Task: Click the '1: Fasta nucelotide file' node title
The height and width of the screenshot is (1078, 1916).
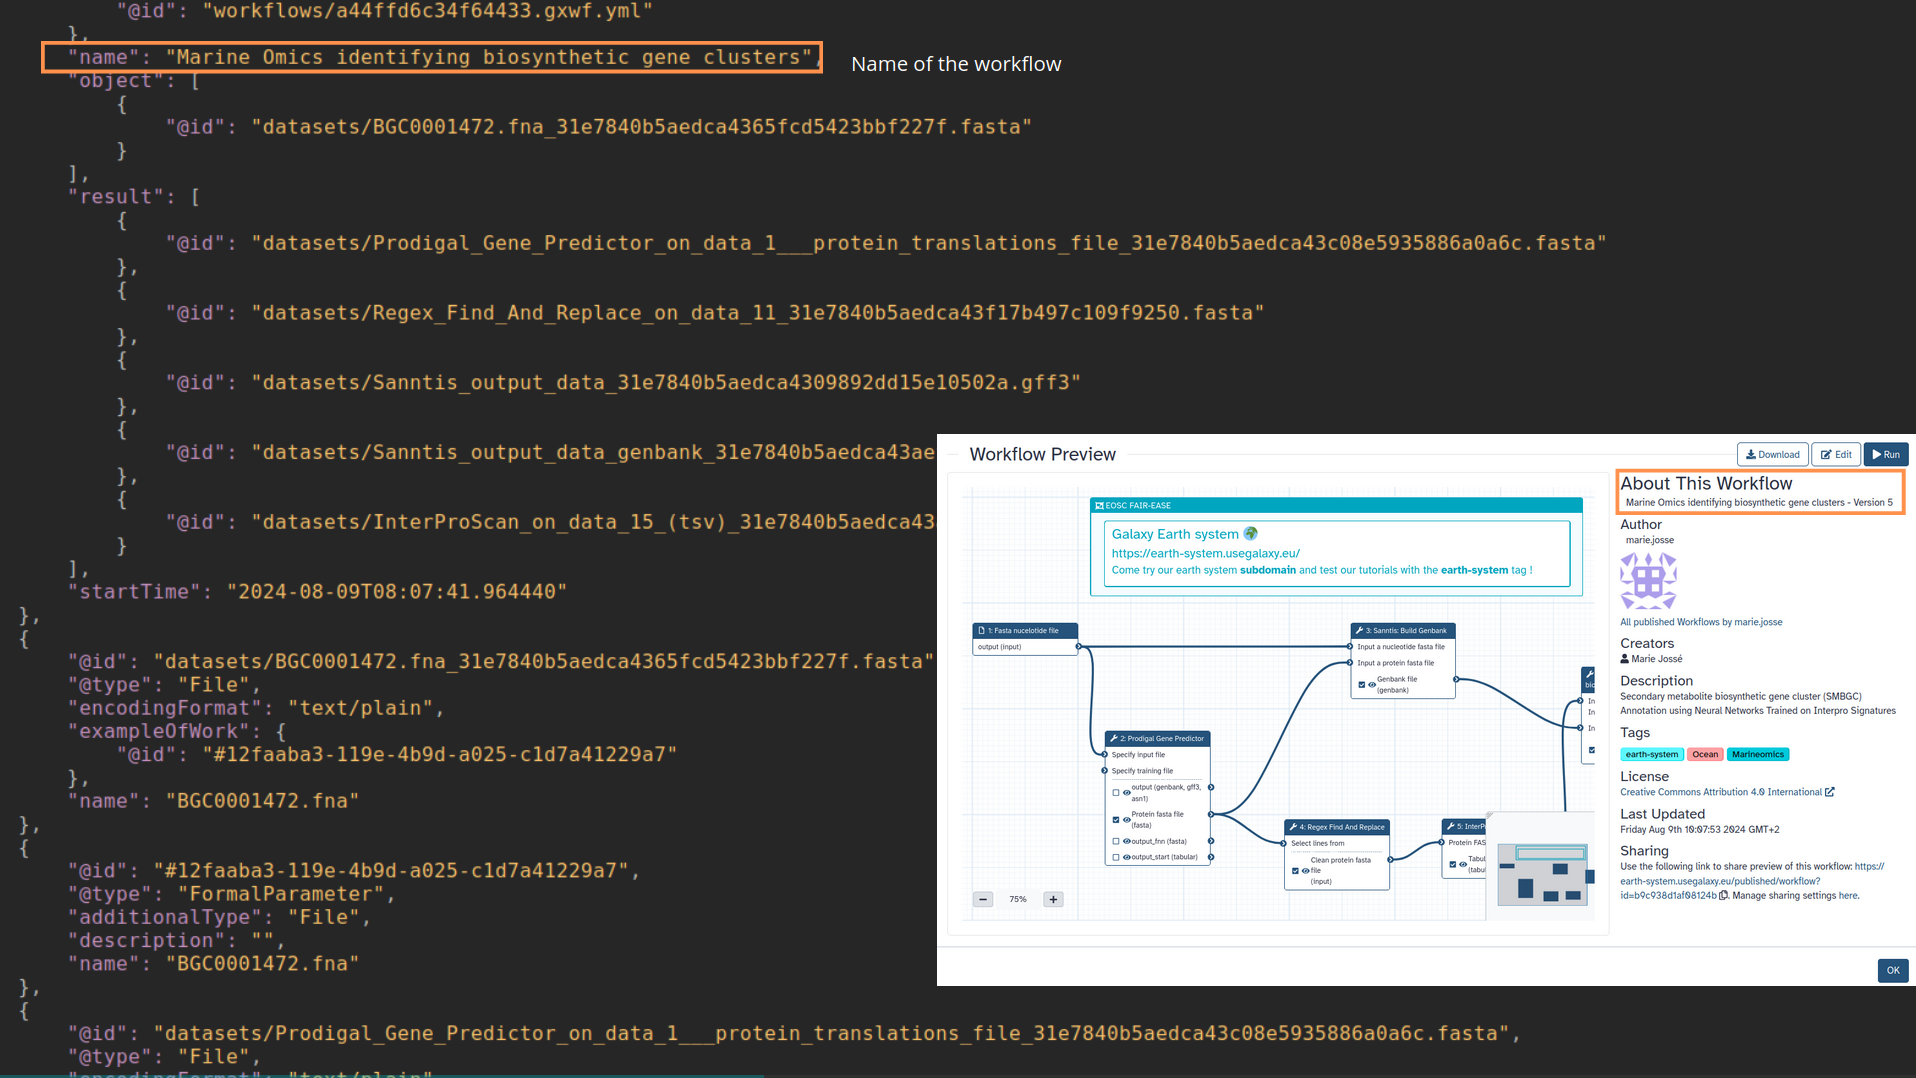Action: (1023, 631)
